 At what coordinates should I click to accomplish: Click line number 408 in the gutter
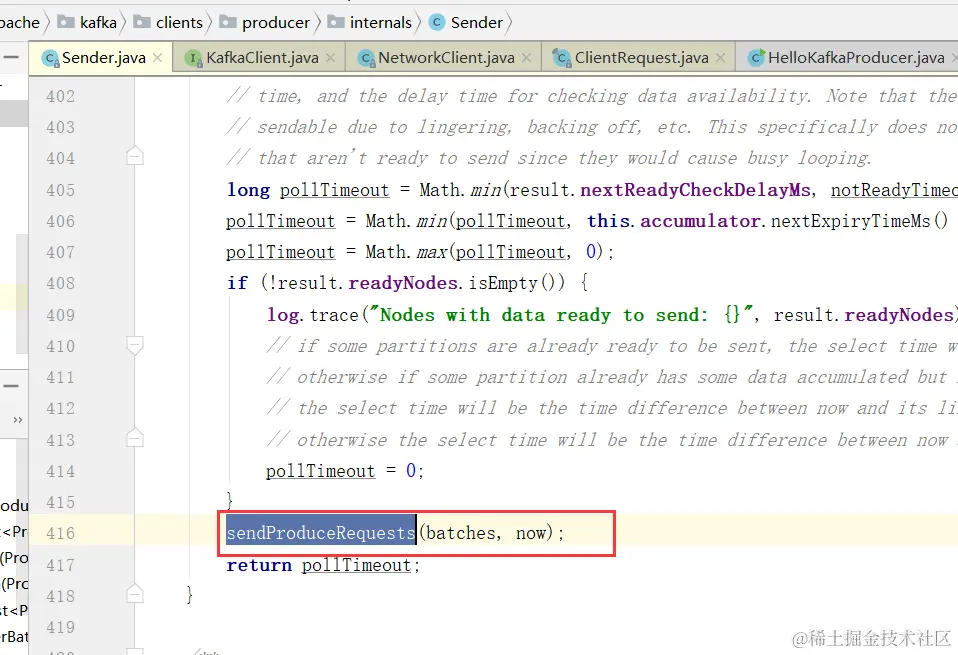[x=60, y=284]
